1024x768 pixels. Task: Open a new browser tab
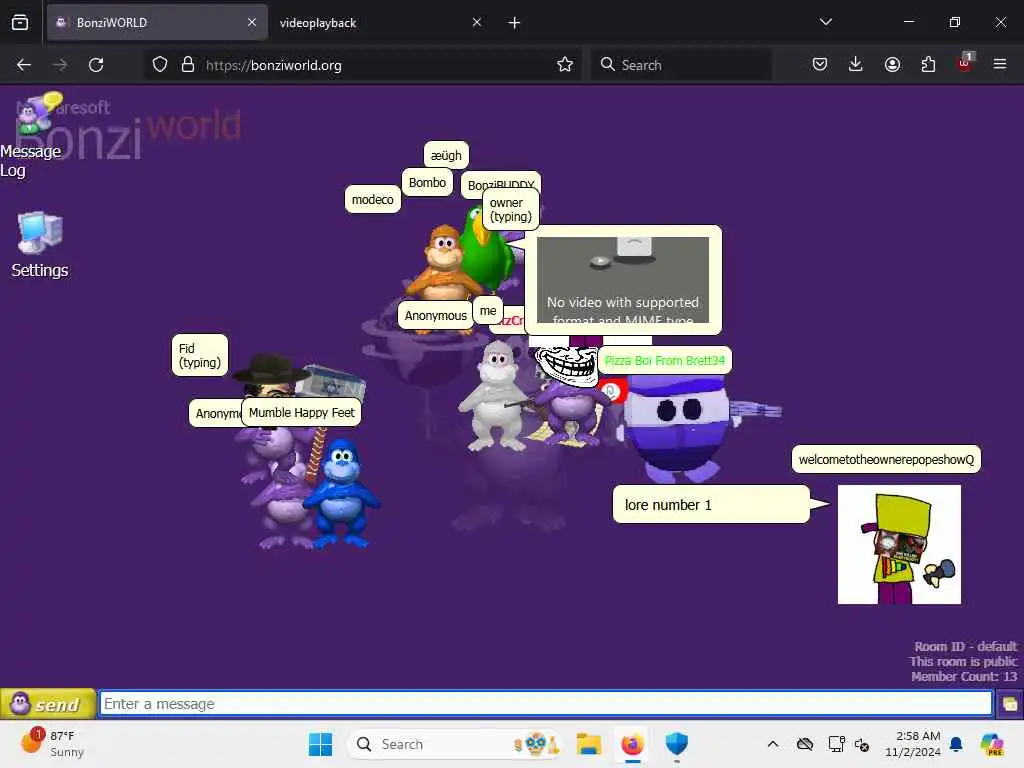tap(514, 23)
